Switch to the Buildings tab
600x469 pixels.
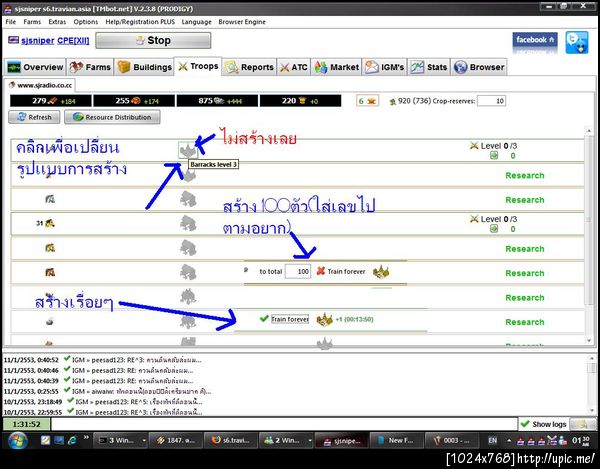tap(144, 67)
